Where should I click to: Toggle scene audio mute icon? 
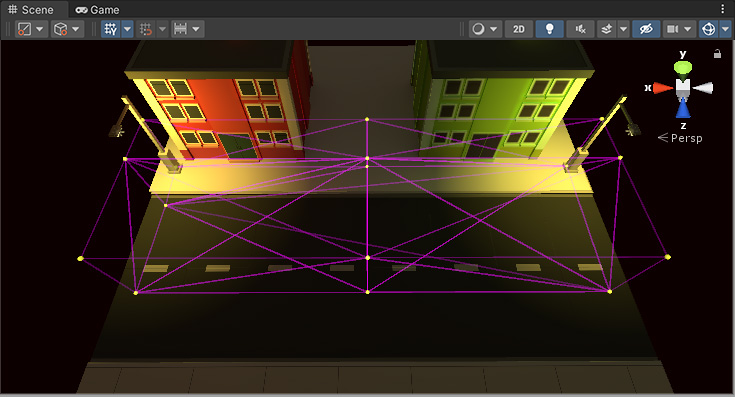click(580, 29)
